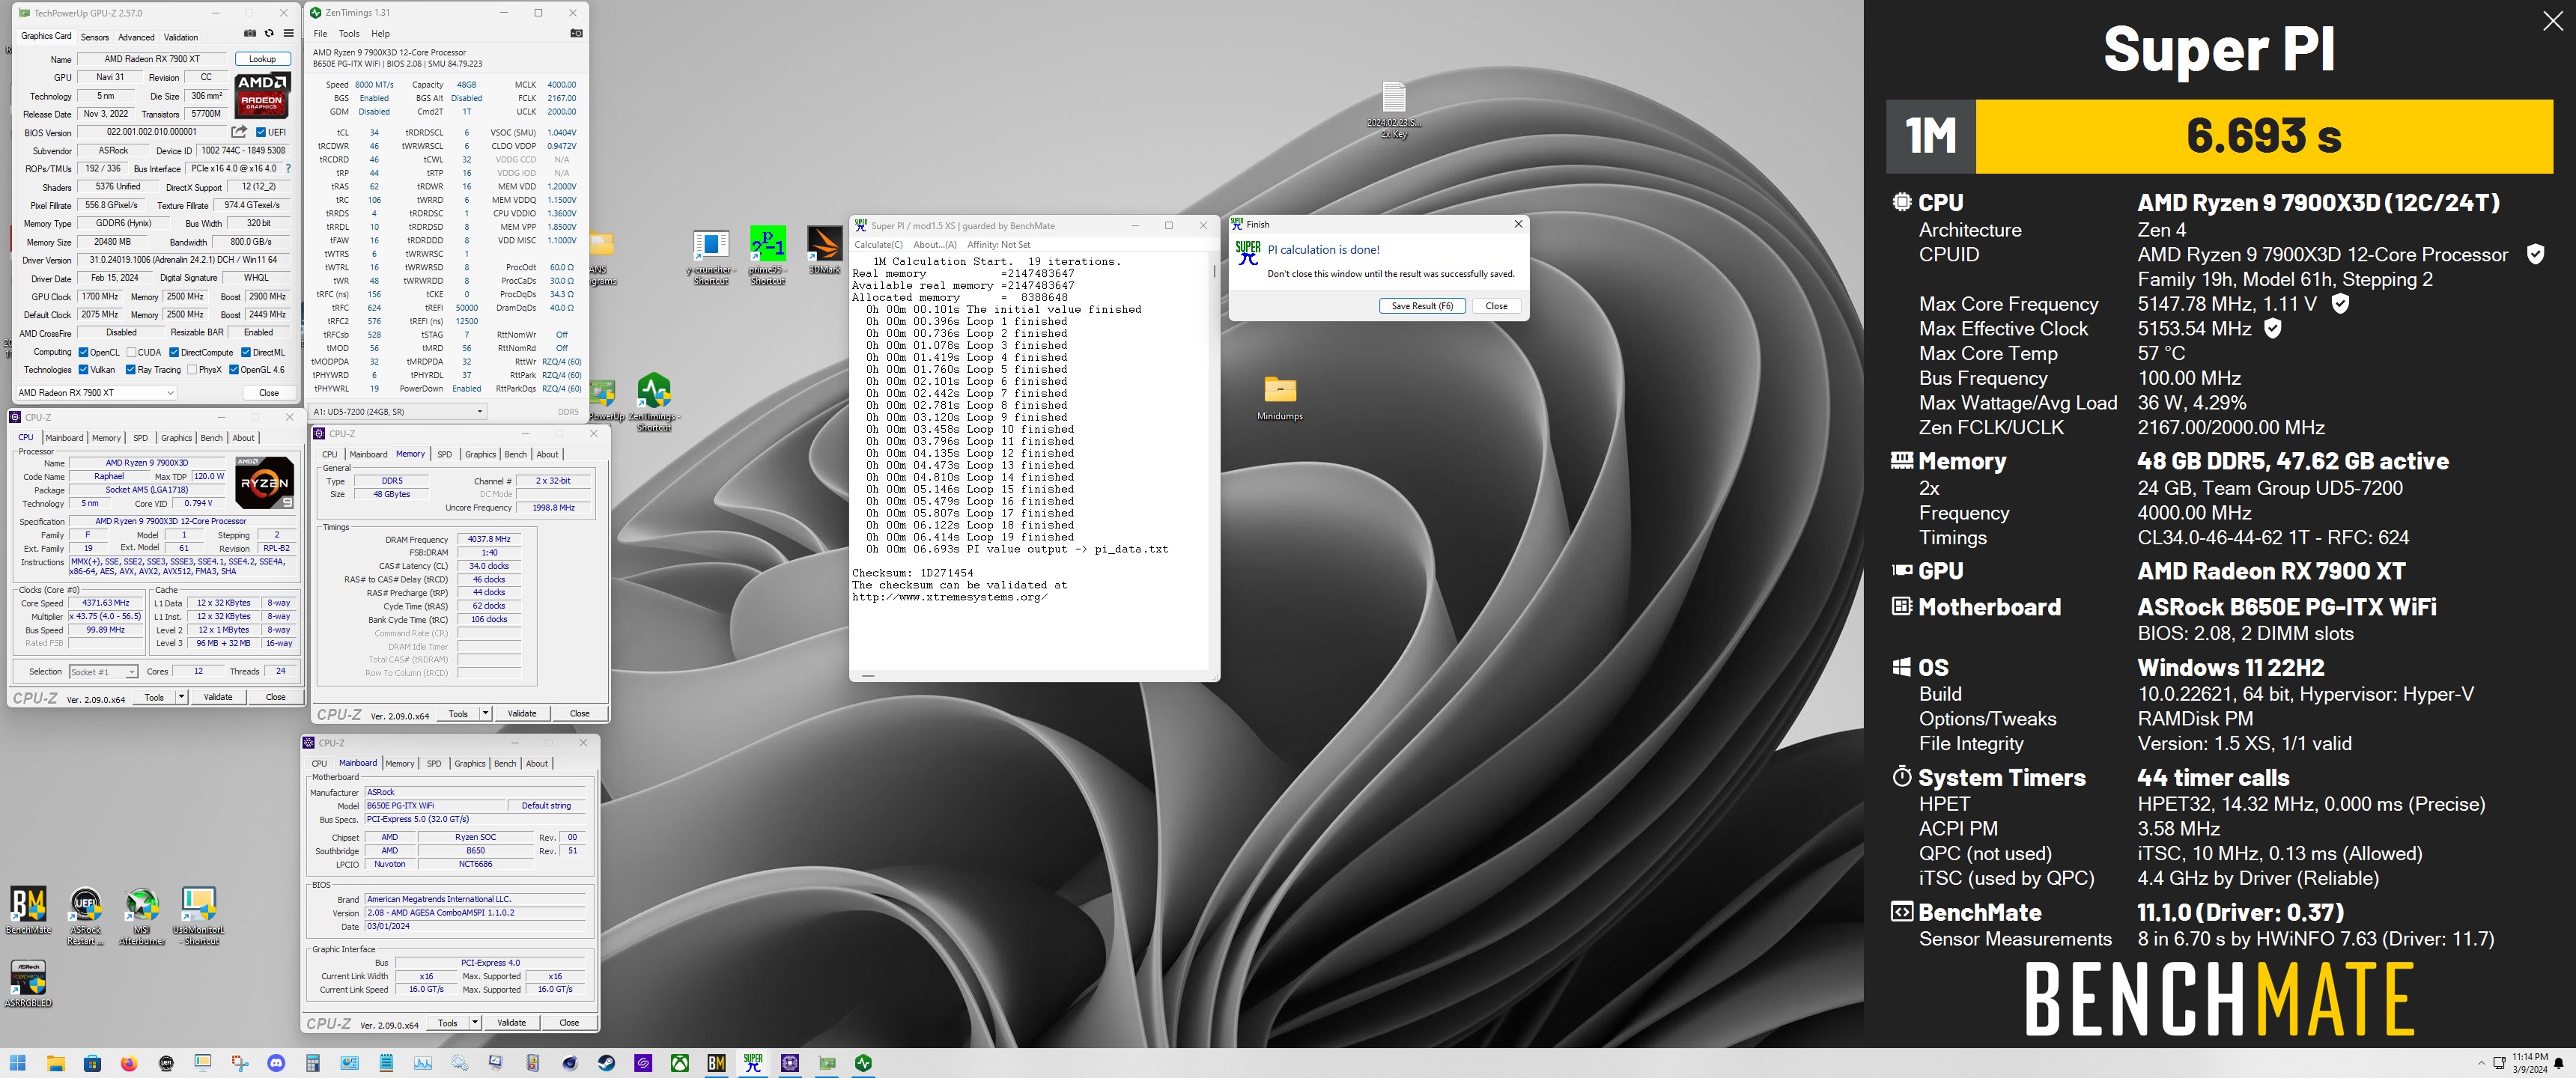Screen dimensions: 2576x1078
Task: Open Windows Start menu
Action: click(18, 1063)
